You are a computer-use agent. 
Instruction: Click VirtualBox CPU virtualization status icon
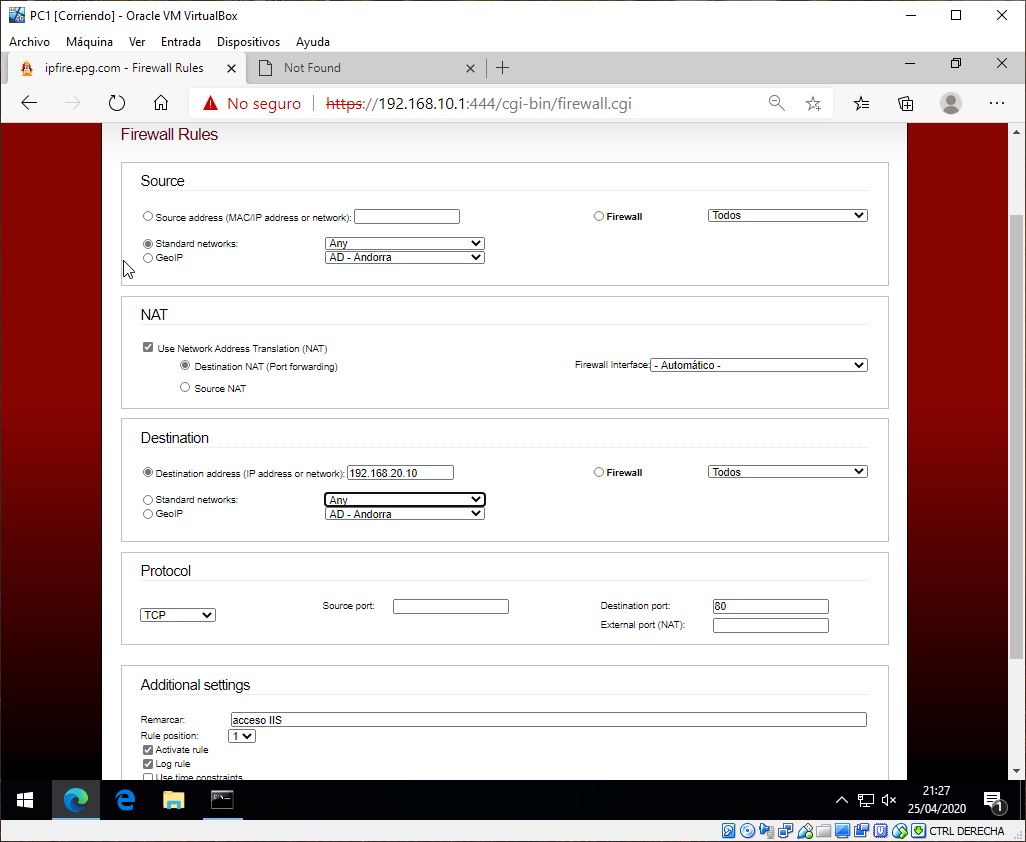pos(881,831)
